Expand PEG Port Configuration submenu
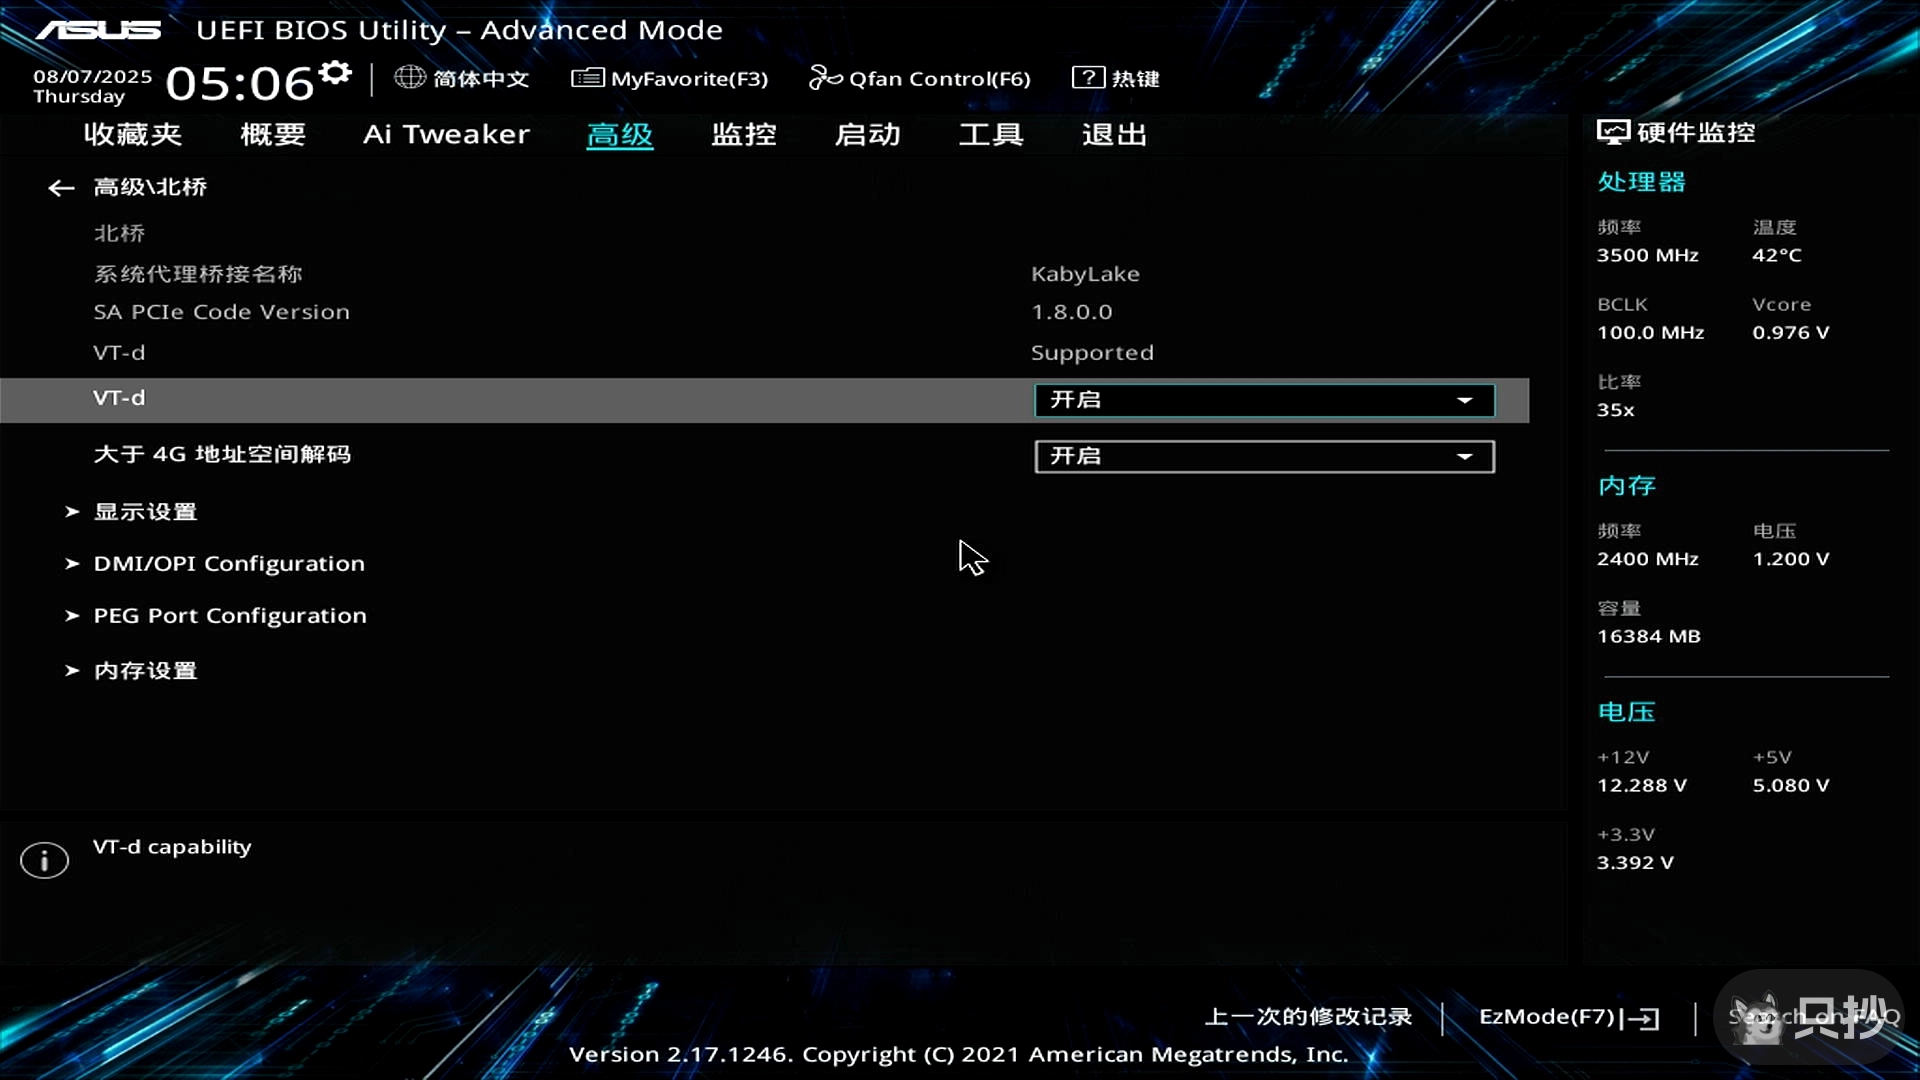The height and width of the screenshot is (1080, 1920). tap(229, 616)
